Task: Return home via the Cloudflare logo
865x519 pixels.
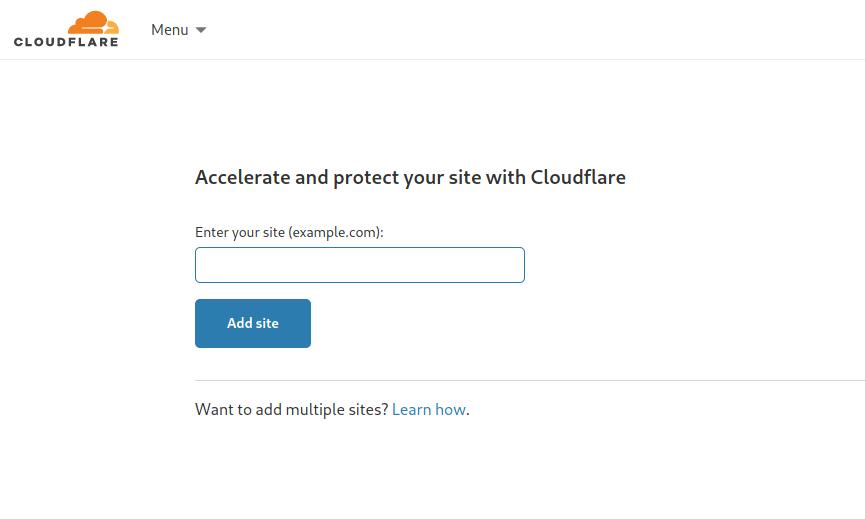Action: click(66, 29)
